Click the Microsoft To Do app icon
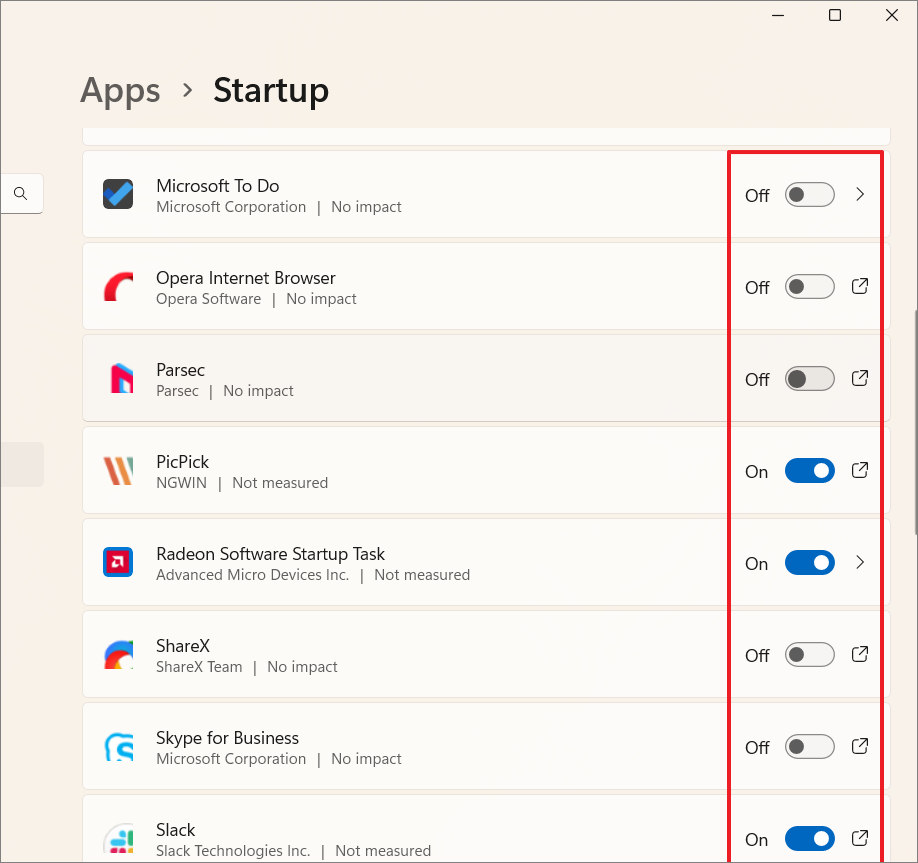 click(x=118, y=194)
